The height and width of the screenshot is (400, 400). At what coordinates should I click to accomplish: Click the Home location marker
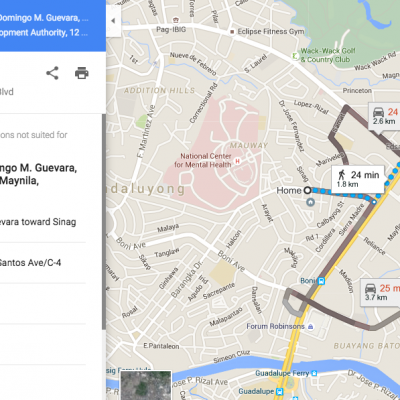[308, 190]
